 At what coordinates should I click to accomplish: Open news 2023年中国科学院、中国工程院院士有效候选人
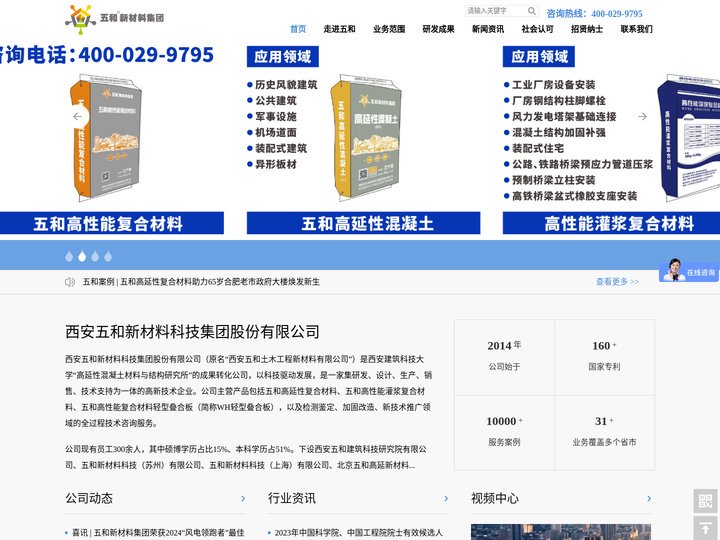[359, 533]
